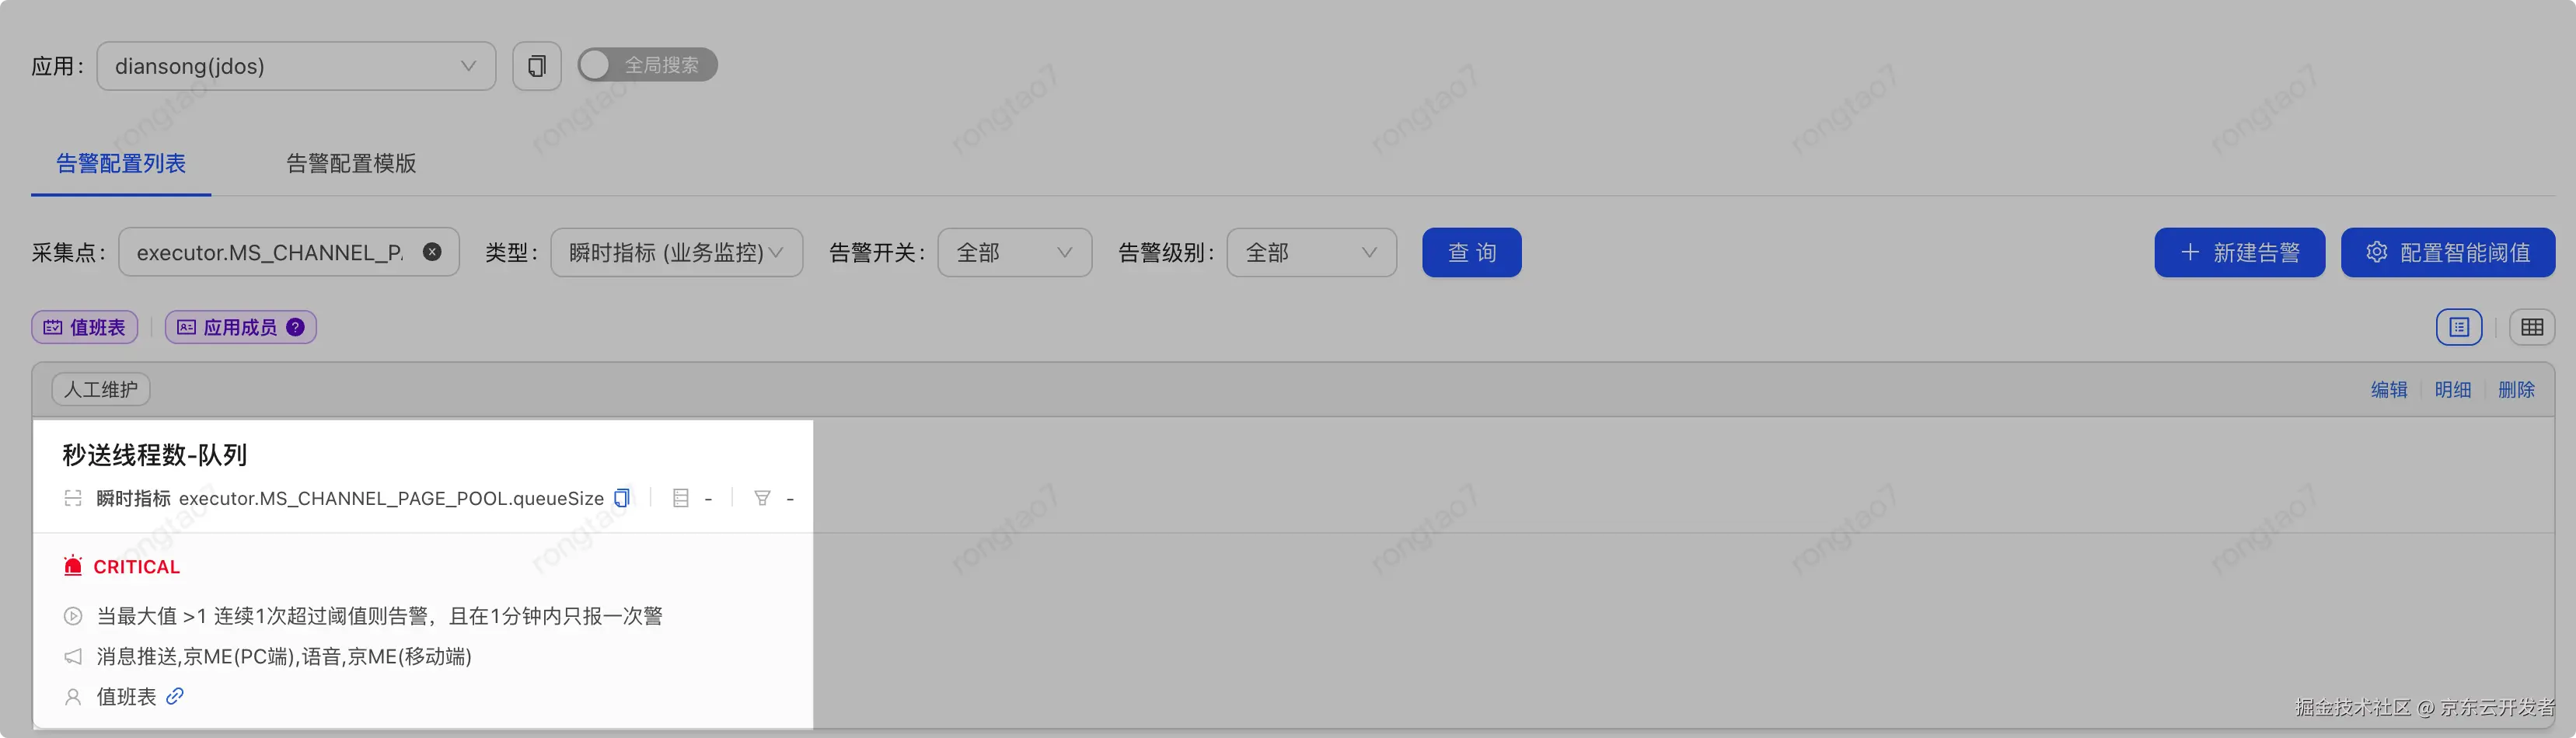Click the 采集点 executor.MS_CHANNEL_P text field

click(x=270, y=252)
